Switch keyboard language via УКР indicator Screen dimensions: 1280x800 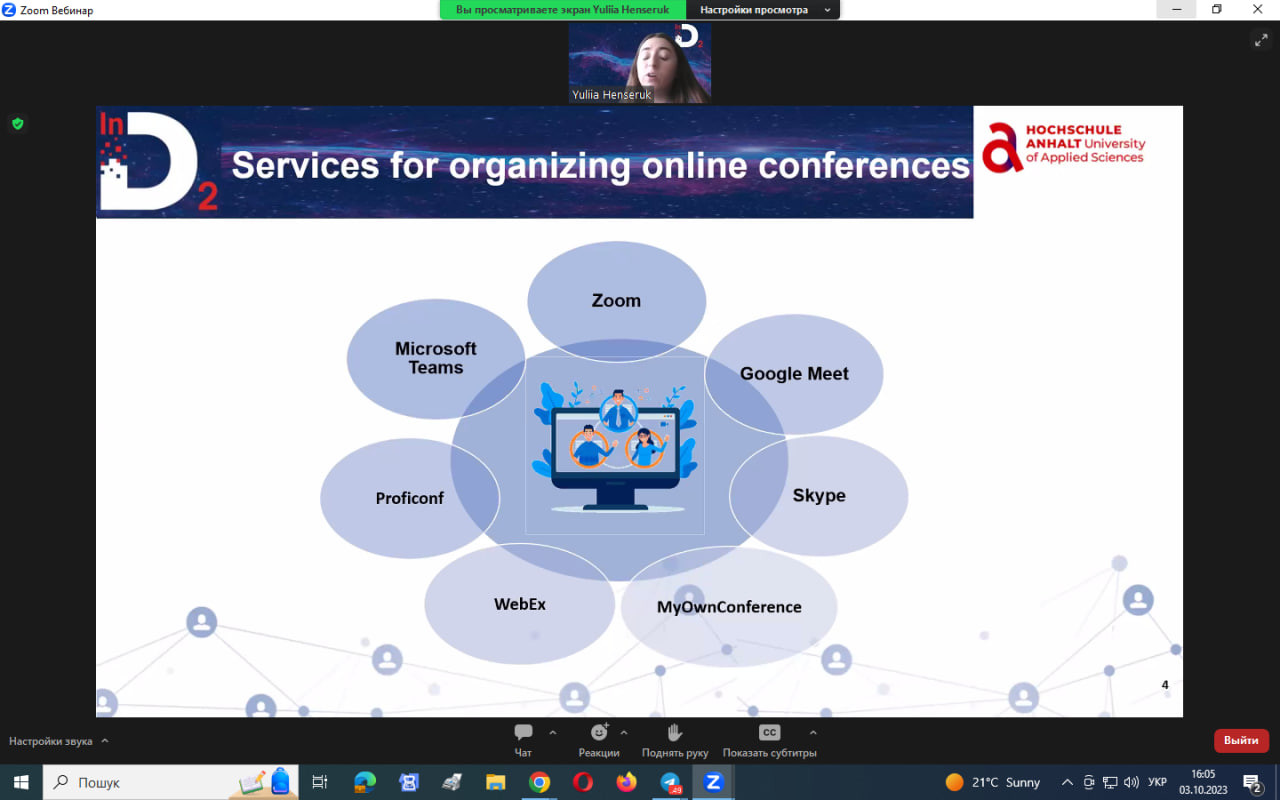(x=1157, y=782)
